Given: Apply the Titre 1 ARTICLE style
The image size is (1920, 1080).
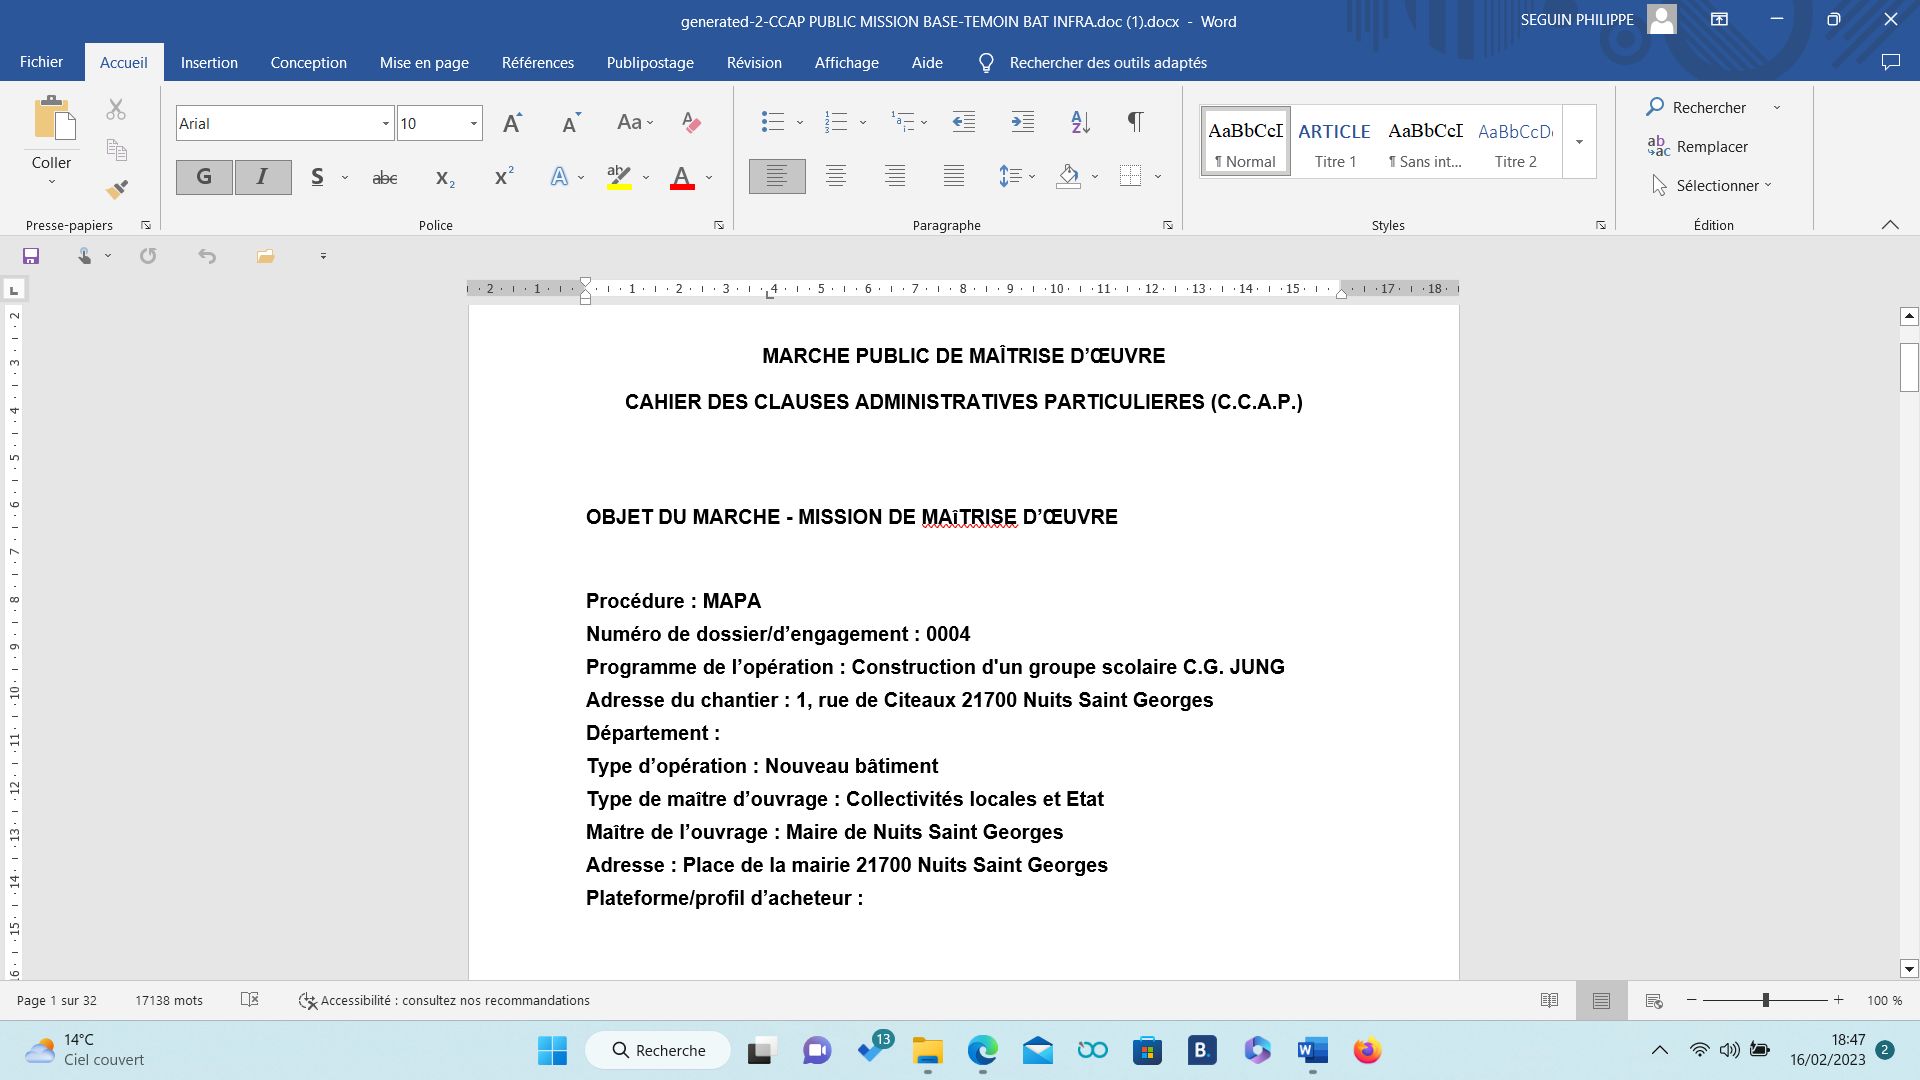Looking at the screenshot, I should click(x=1335, y=142).
